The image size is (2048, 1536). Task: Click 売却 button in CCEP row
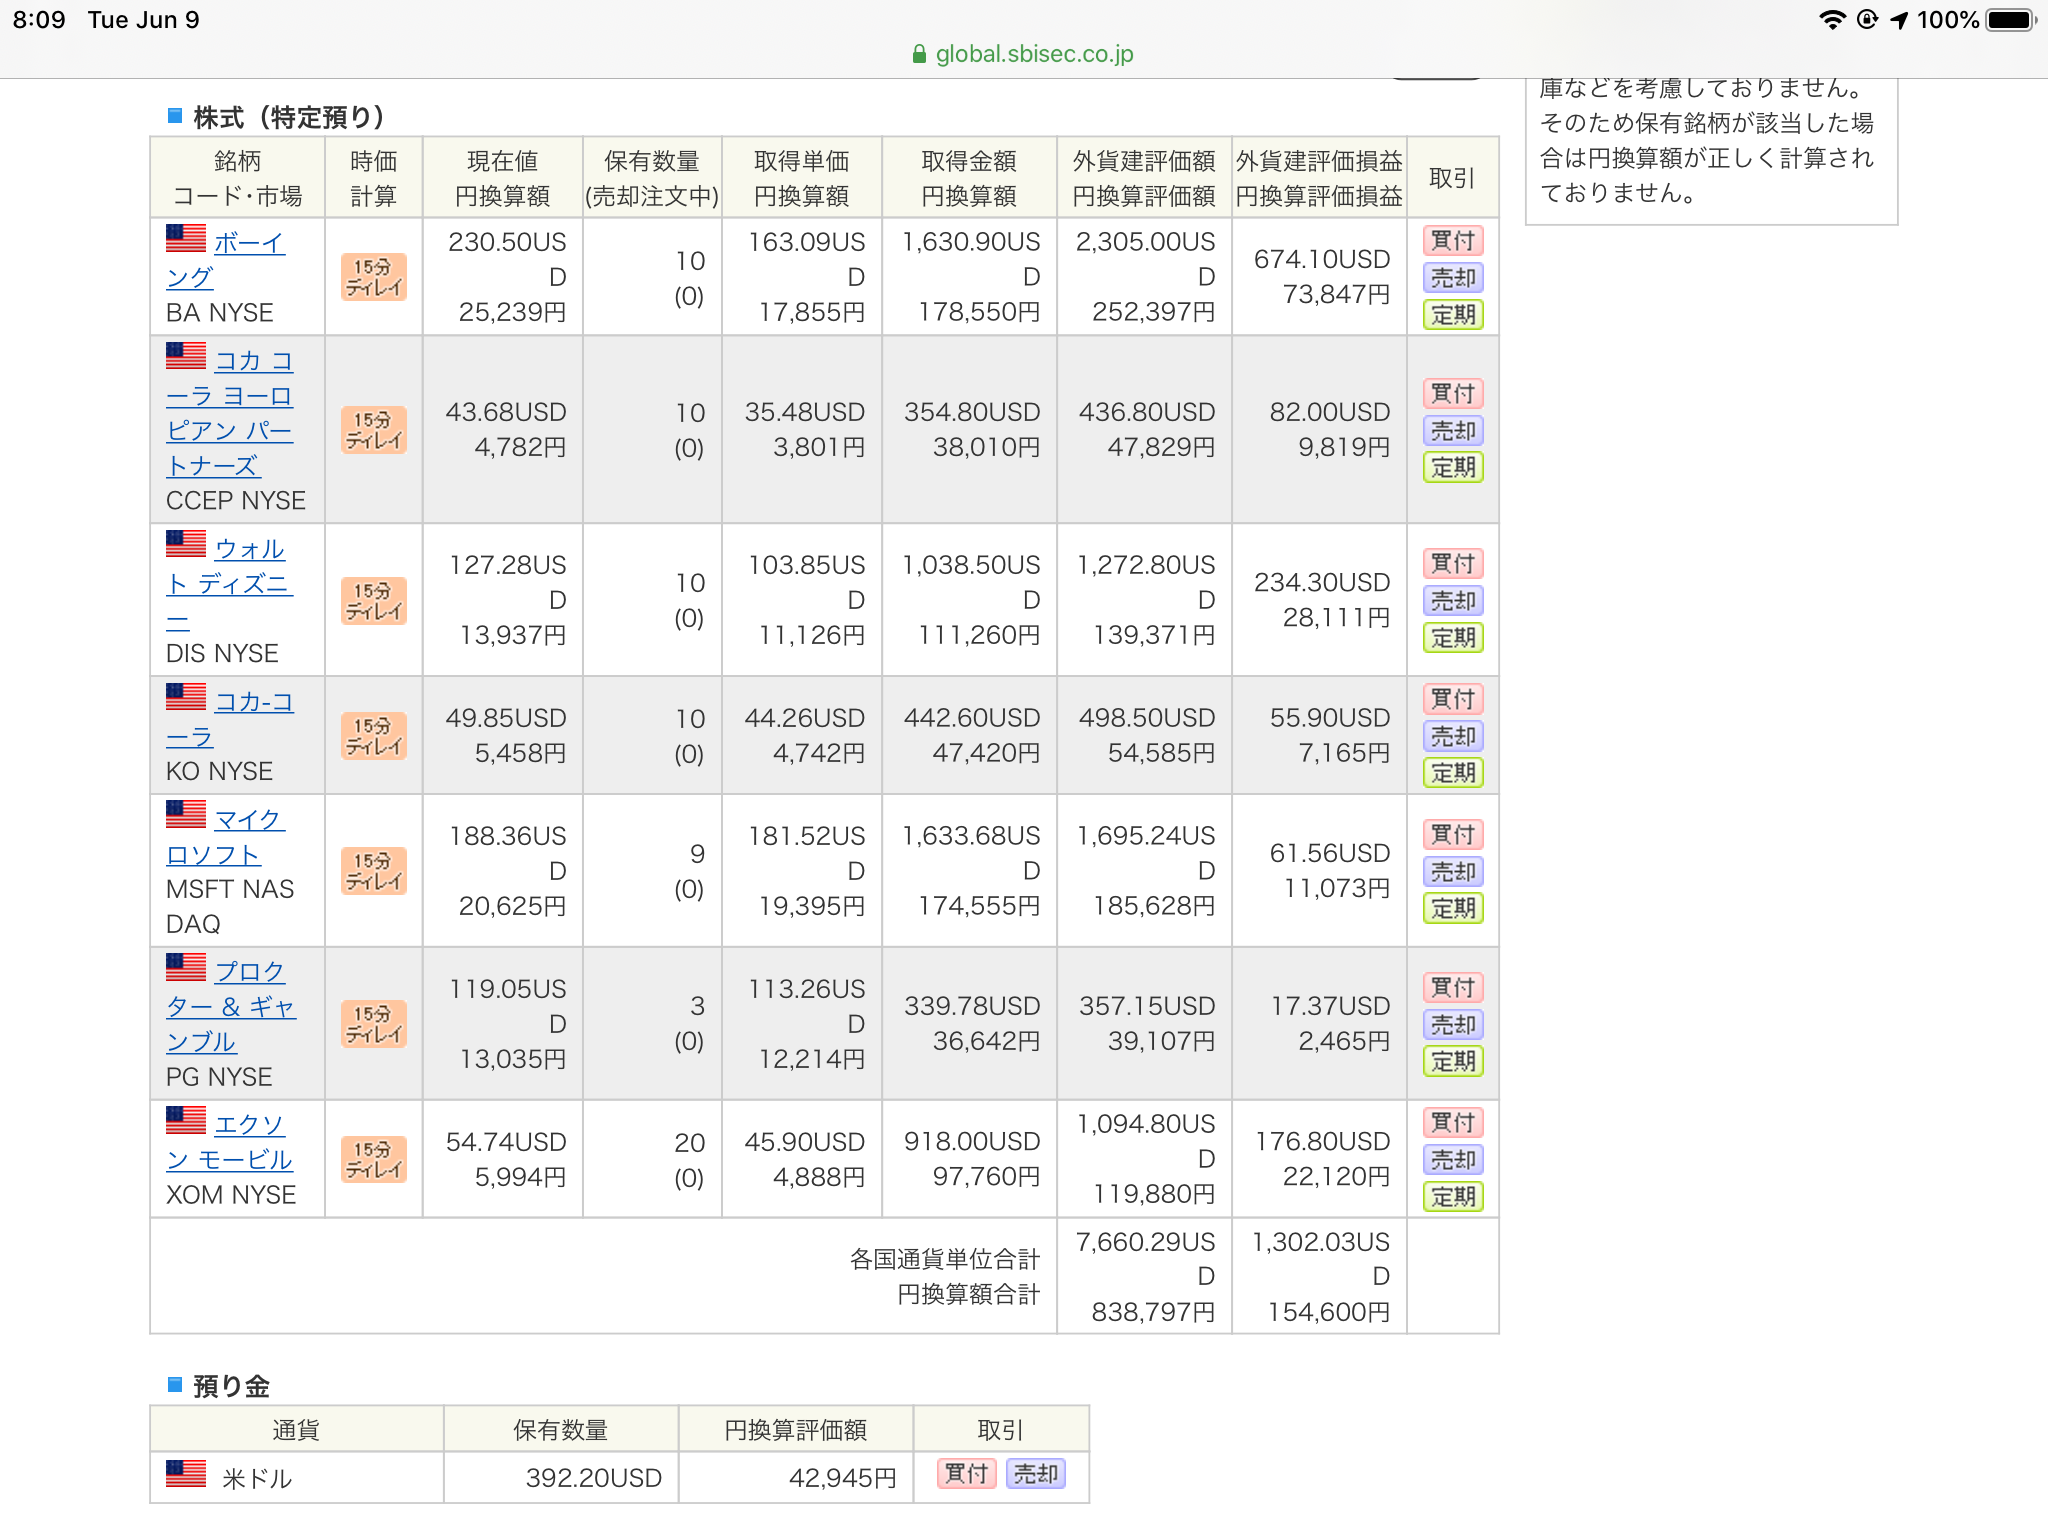coord(1453,431)
